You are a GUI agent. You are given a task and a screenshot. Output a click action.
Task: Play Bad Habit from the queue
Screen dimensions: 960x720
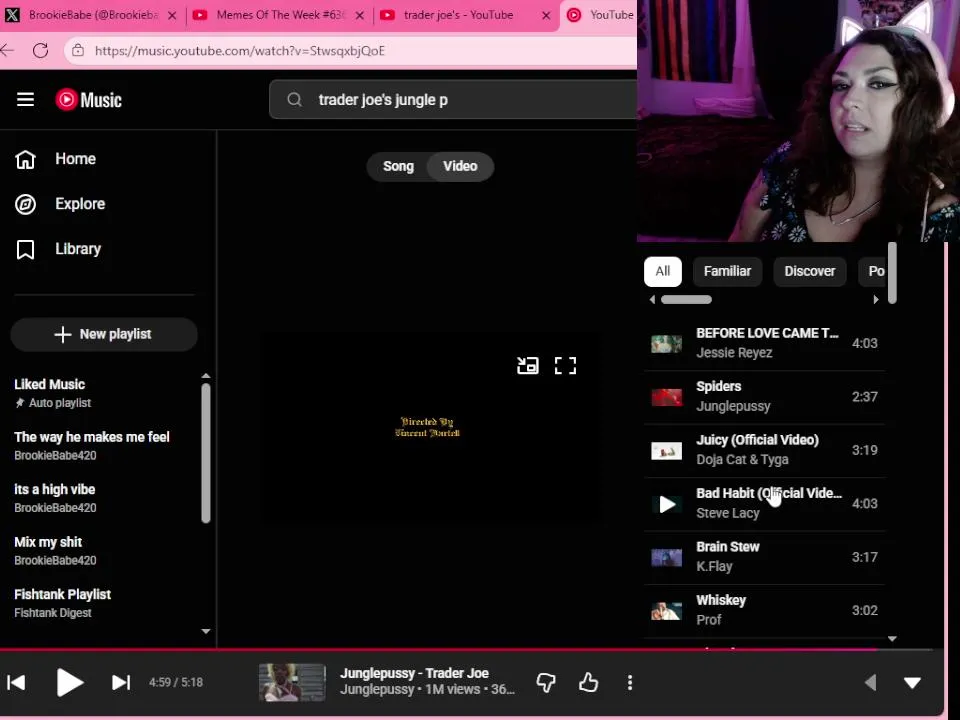tap(667, 504)
